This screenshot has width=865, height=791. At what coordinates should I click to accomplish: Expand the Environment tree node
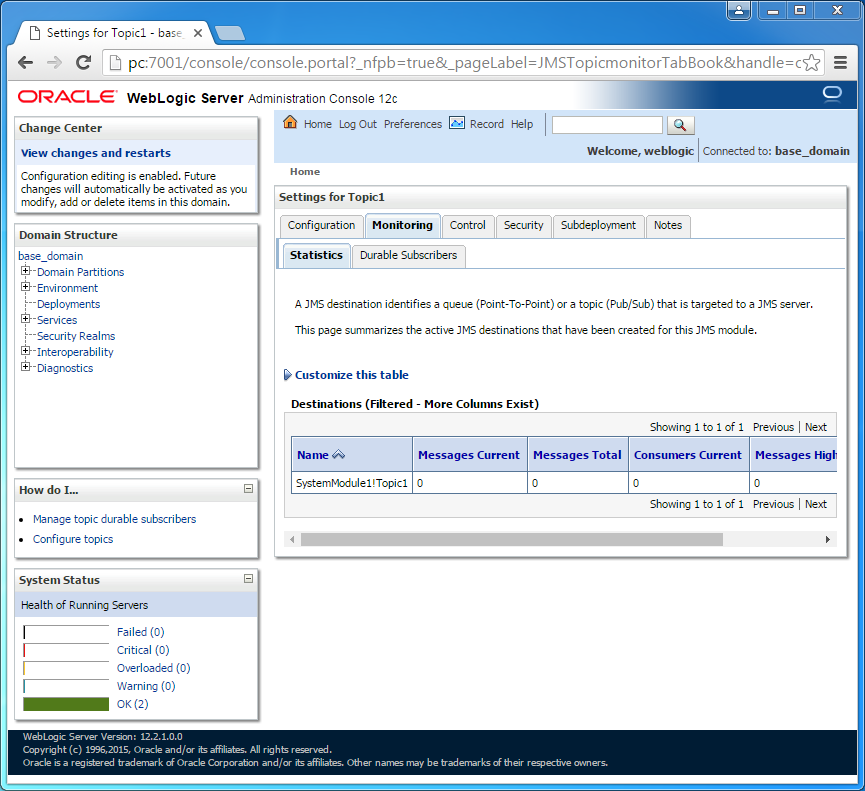point(25,287)
